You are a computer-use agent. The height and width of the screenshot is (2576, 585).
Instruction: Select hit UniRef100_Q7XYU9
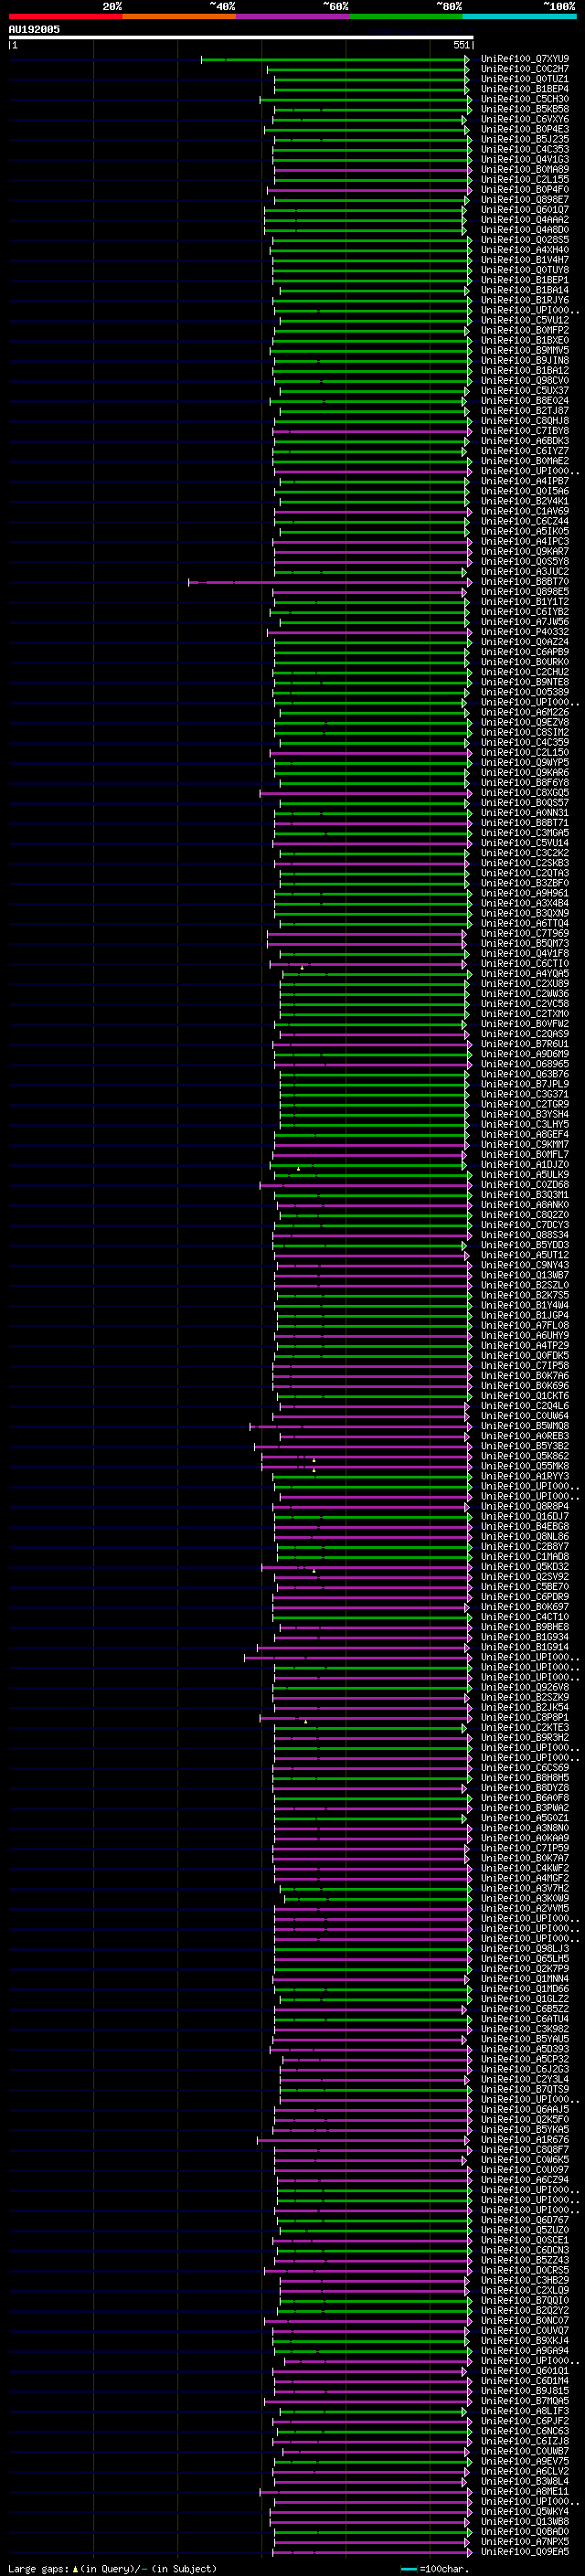[524, 59]
